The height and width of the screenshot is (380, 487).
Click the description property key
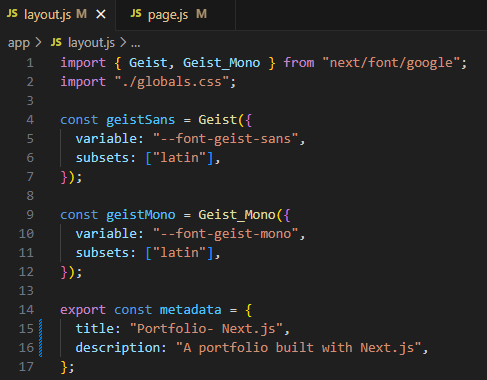click(x=118, y=348)
